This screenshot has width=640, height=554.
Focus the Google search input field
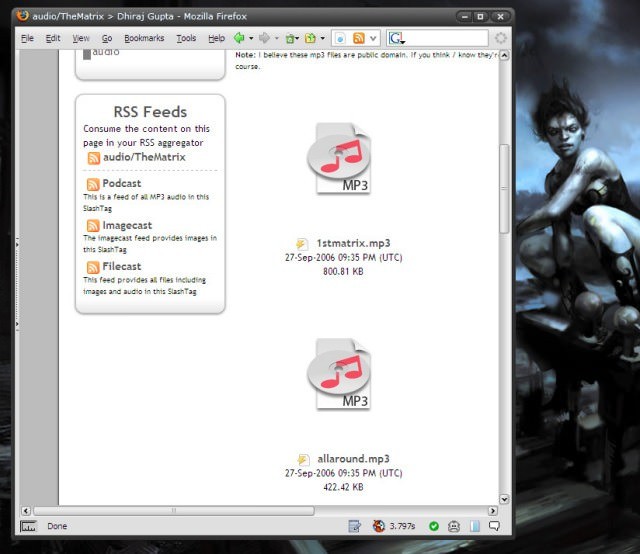(x=446, y=38)
